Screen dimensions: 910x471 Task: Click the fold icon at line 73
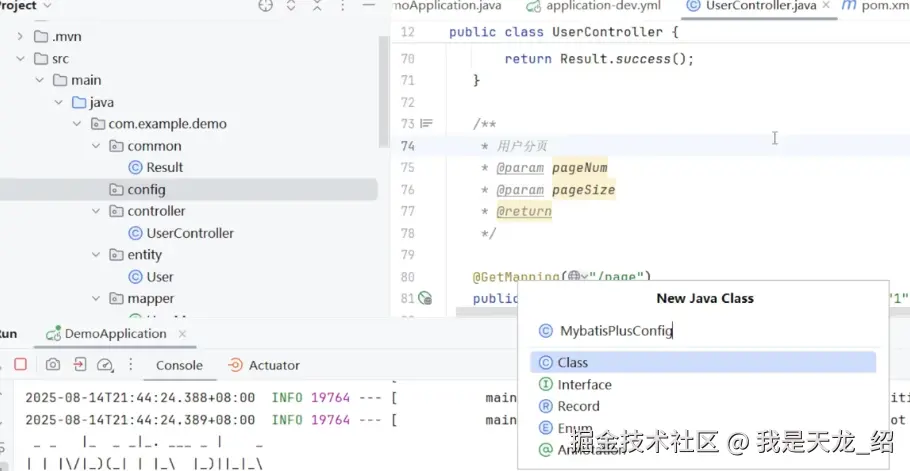(427, 124)
